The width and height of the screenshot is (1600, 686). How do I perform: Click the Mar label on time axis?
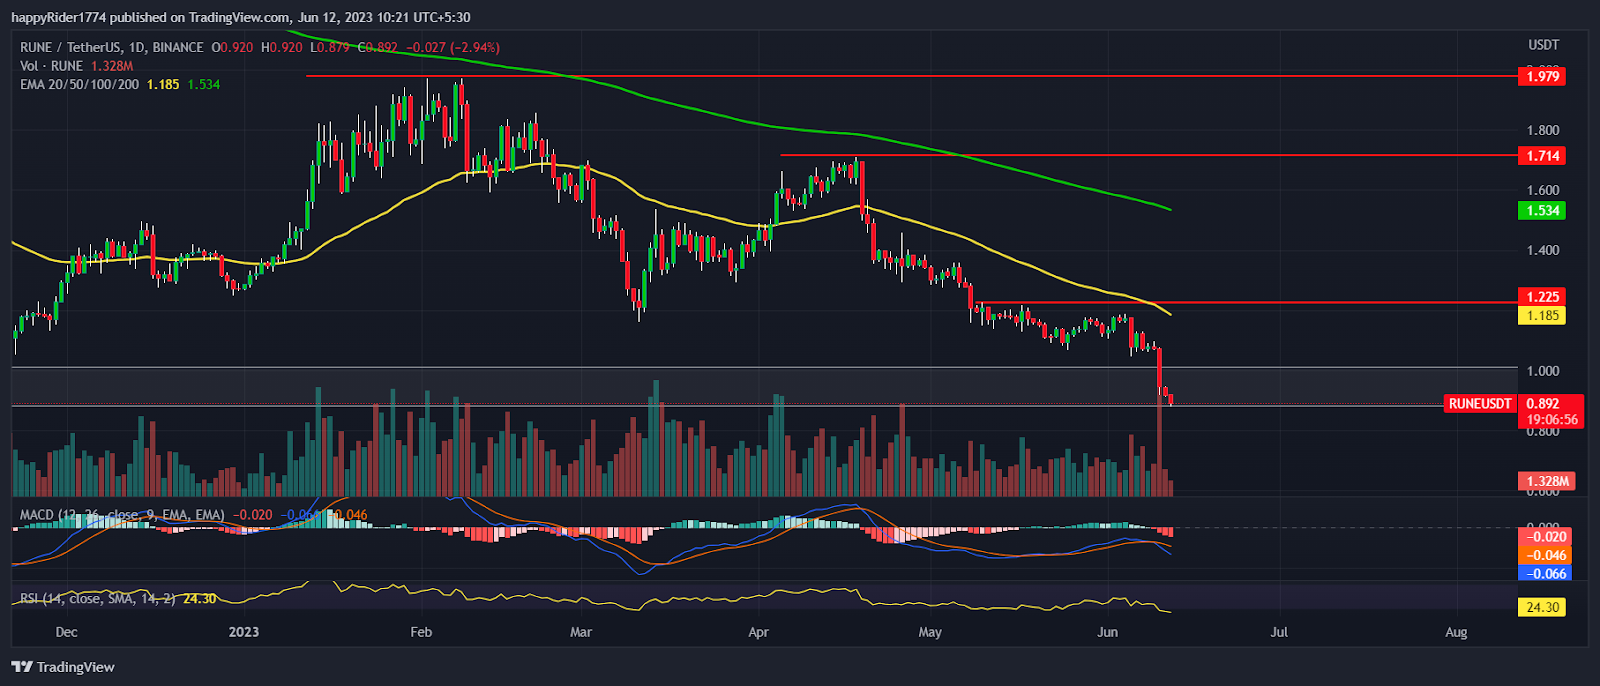tap(581, 632)
